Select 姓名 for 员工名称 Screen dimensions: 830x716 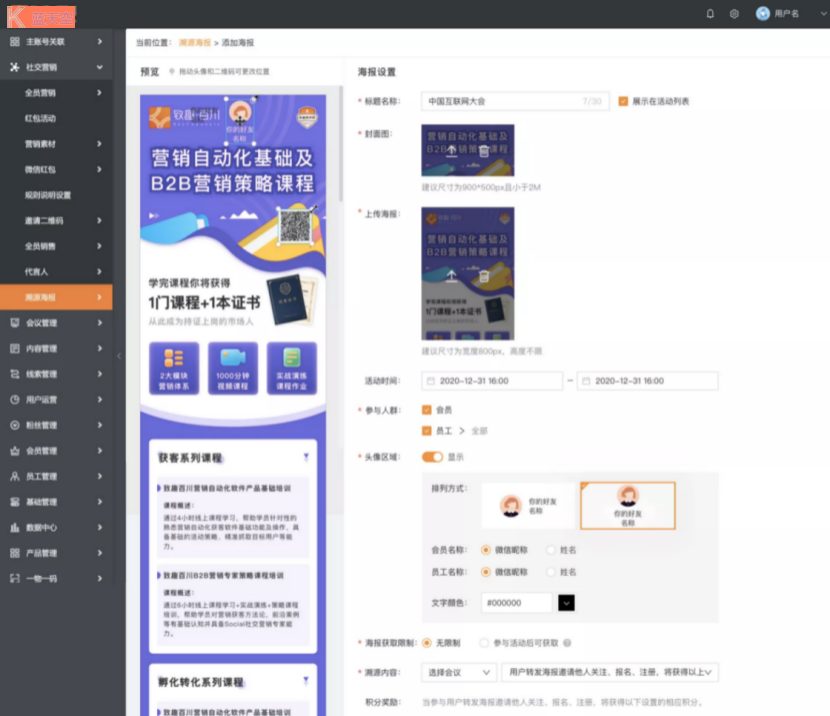(551, 572)
